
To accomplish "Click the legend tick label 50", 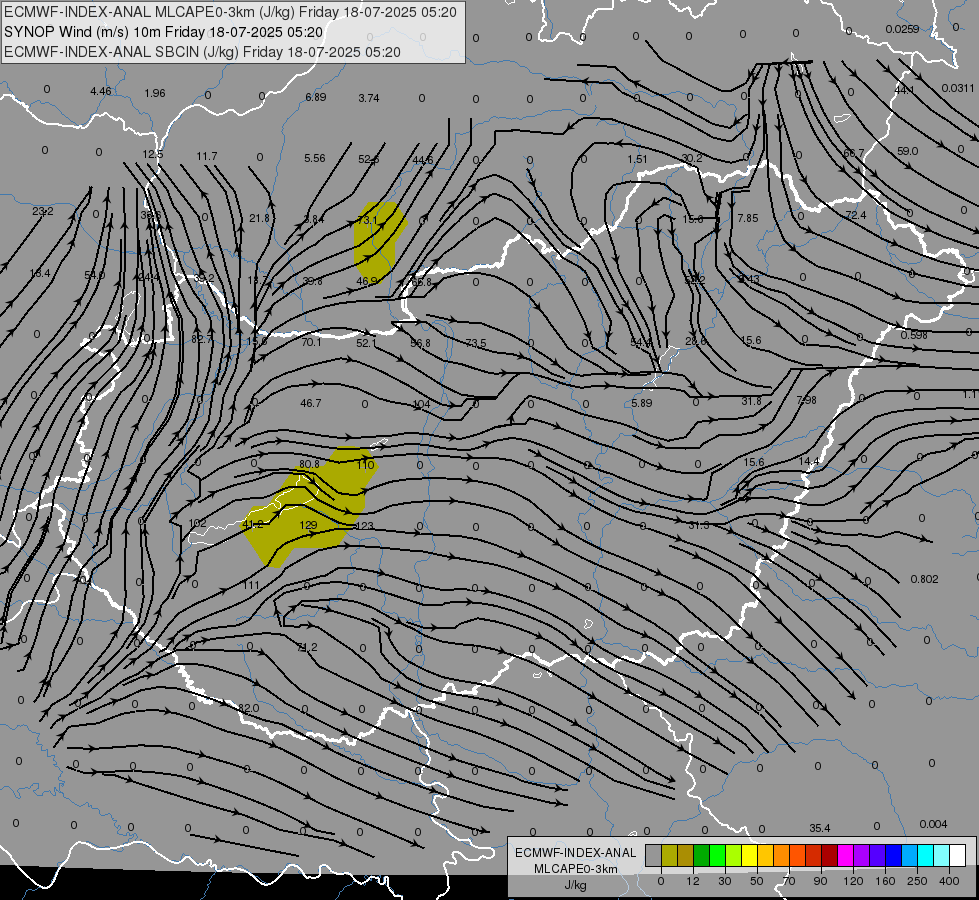I will (x=757, y=881).
